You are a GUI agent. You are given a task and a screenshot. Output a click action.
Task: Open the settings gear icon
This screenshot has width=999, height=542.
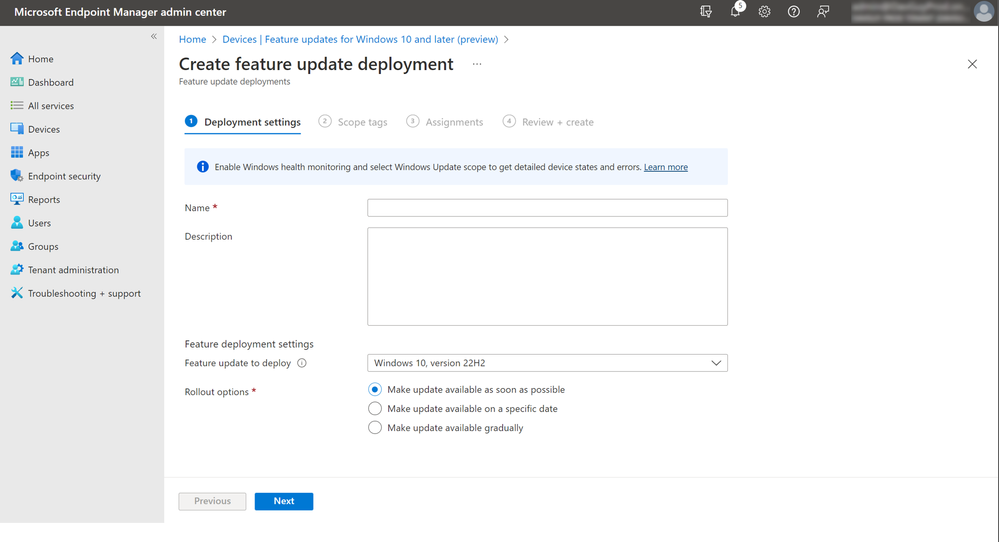point(764,12)
